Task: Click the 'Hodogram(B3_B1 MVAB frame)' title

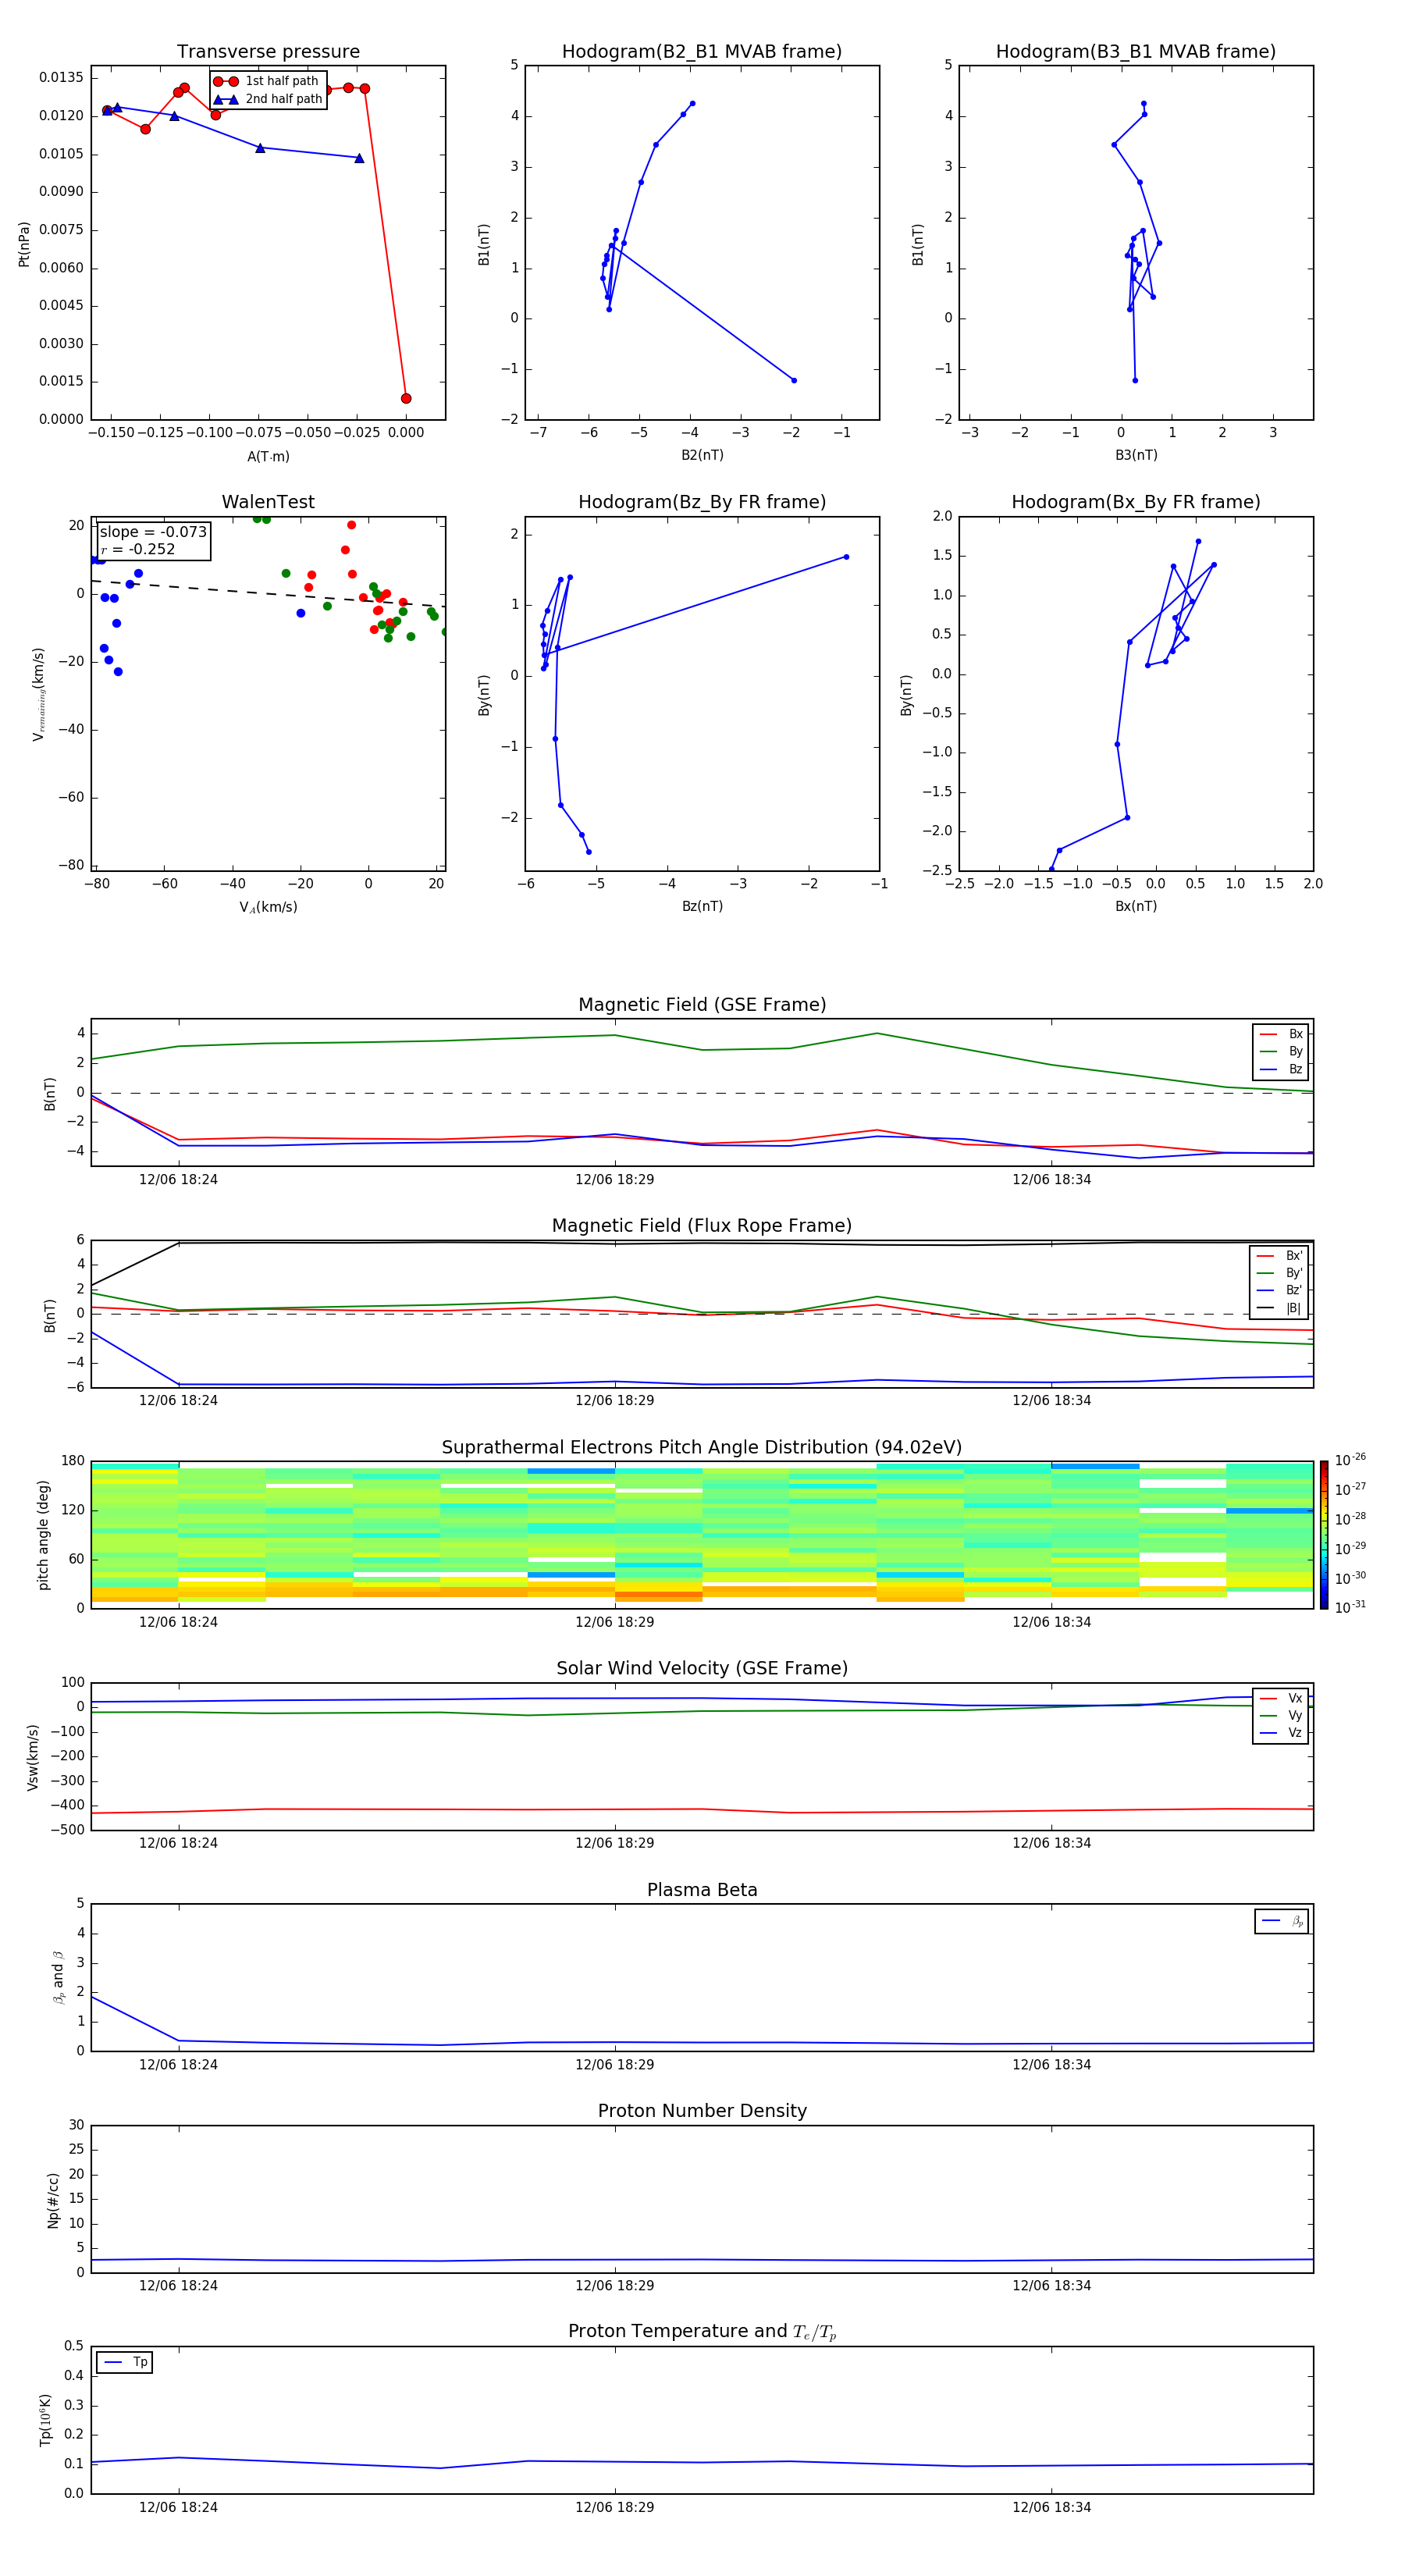Action: (x=1136, y=52)
